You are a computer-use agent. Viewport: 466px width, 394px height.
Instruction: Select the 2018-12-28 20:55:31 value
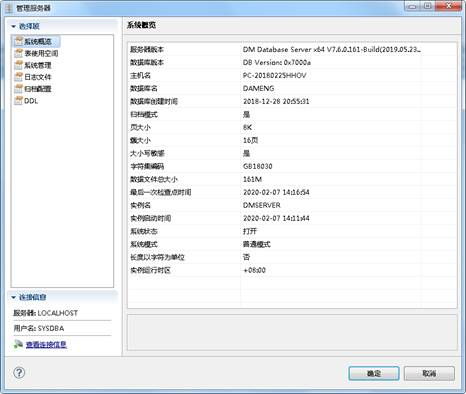[x=276, y=102]
